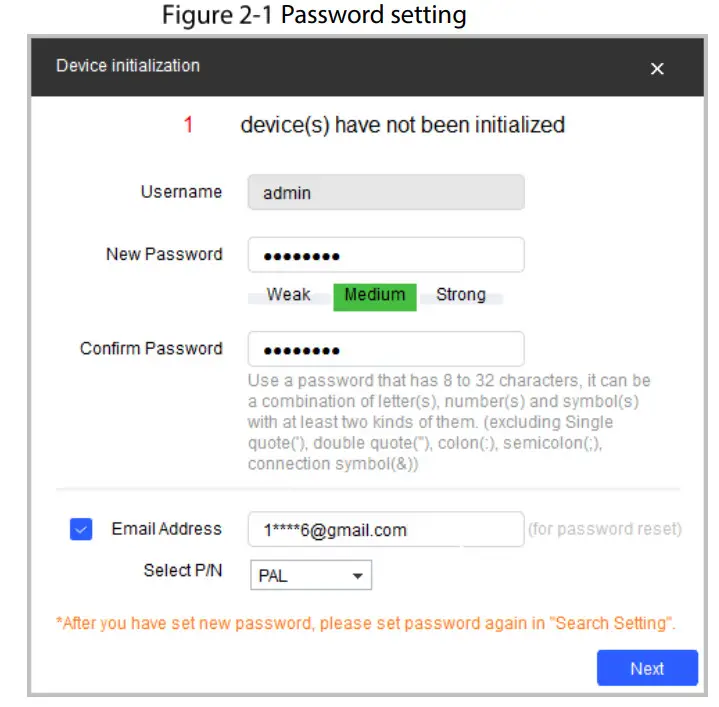The image size is (719, 707).
Task: Focus the New Password field
Action: (x=385, y=255)
